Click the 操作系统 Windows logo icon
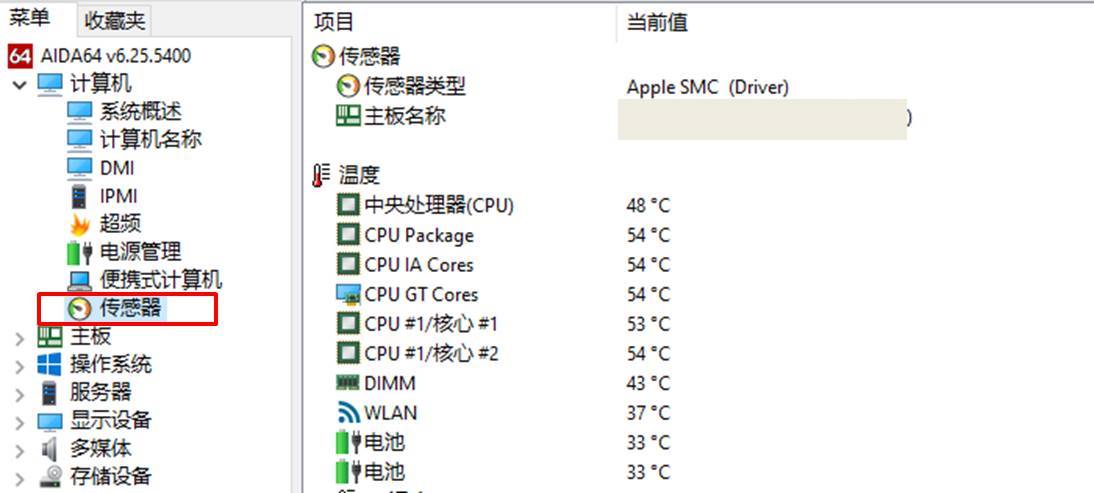This screenshot has width=1094, height=493. [49, 364]
